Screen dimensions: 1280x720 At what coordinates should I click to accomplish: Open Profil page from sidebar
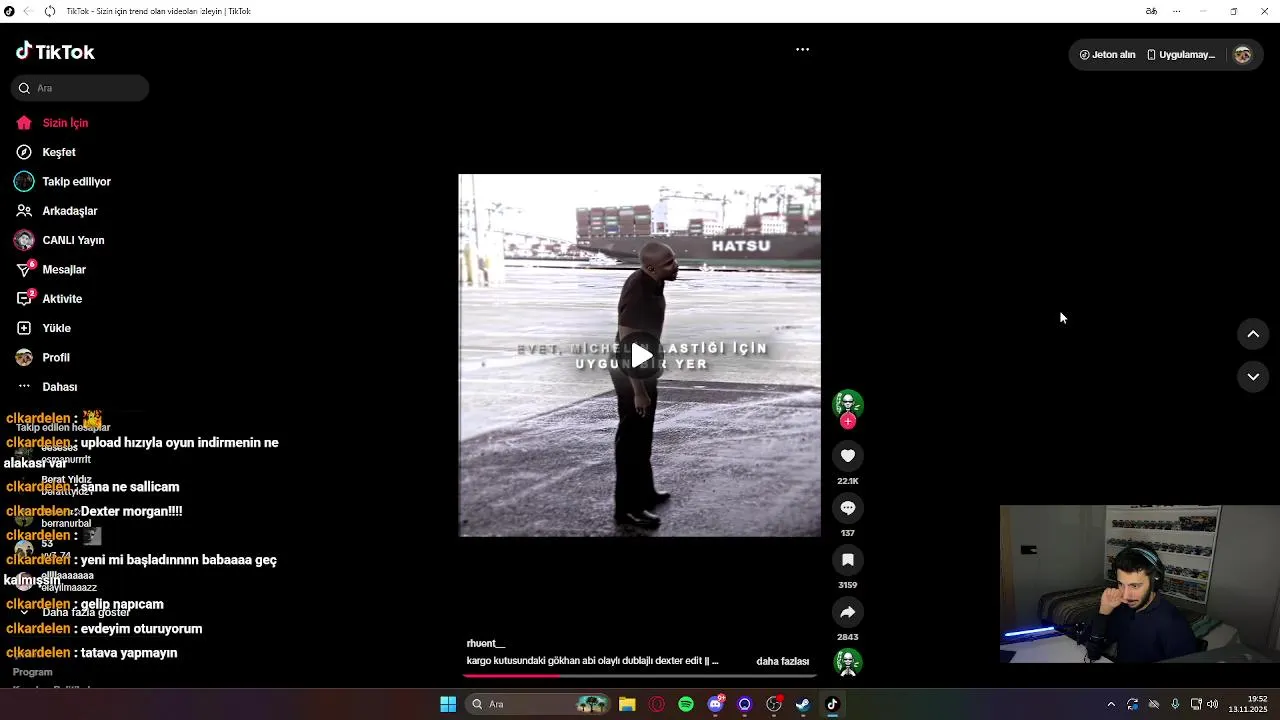click(x=56, y=358)
